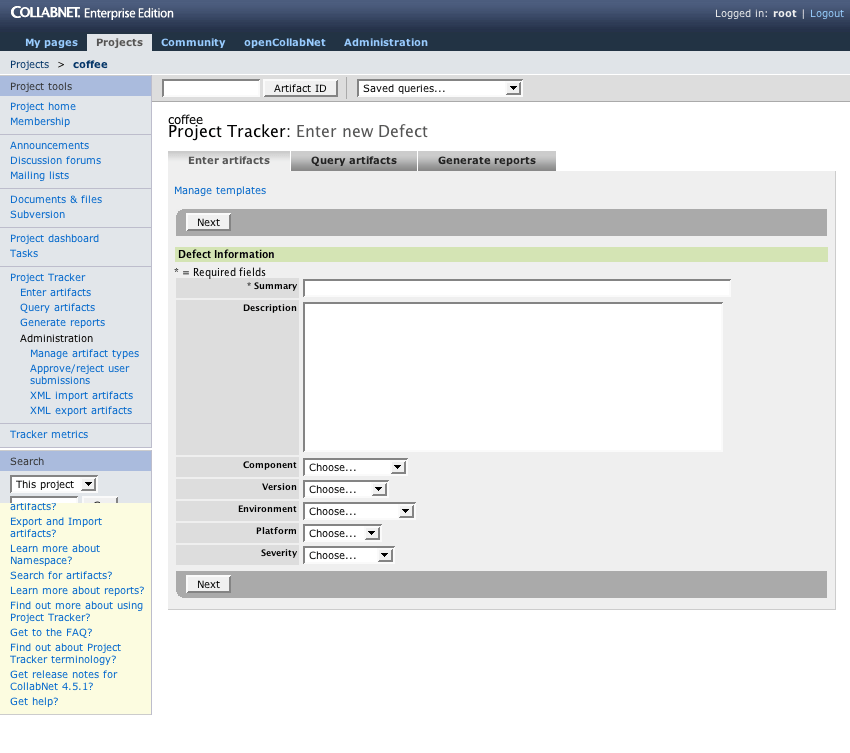850x753 pixels.
Task: Open XML import artifacts link
Action: tap(81, 395)
